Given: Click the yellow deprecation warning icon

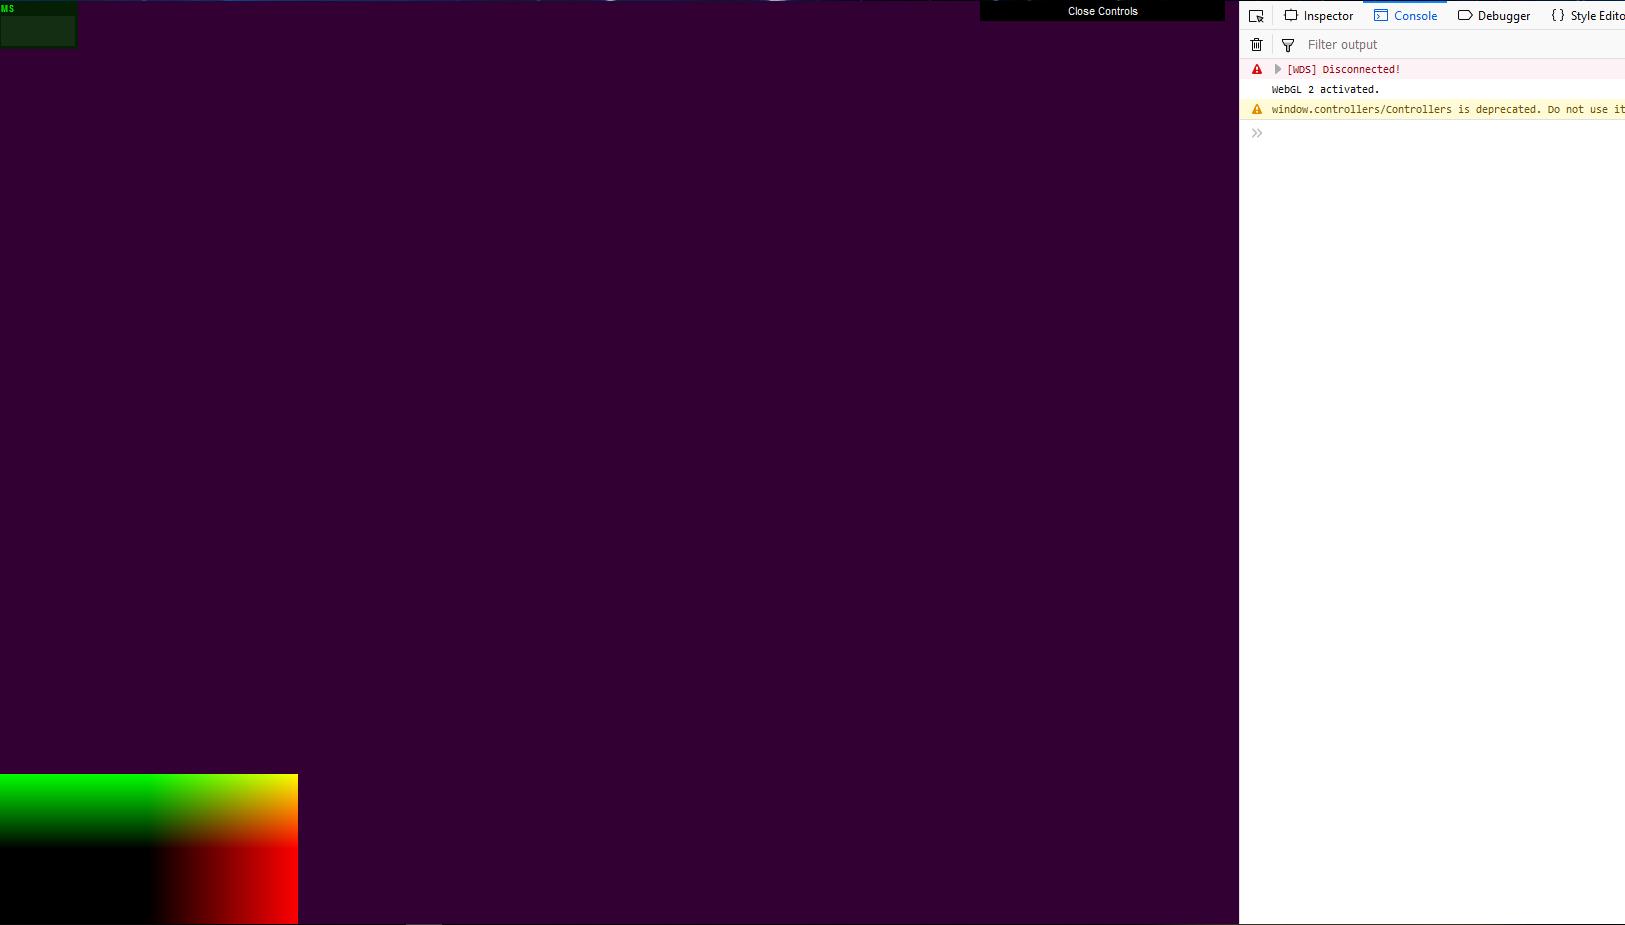Looking at the screenshot, I should (x=1257, y=109).
